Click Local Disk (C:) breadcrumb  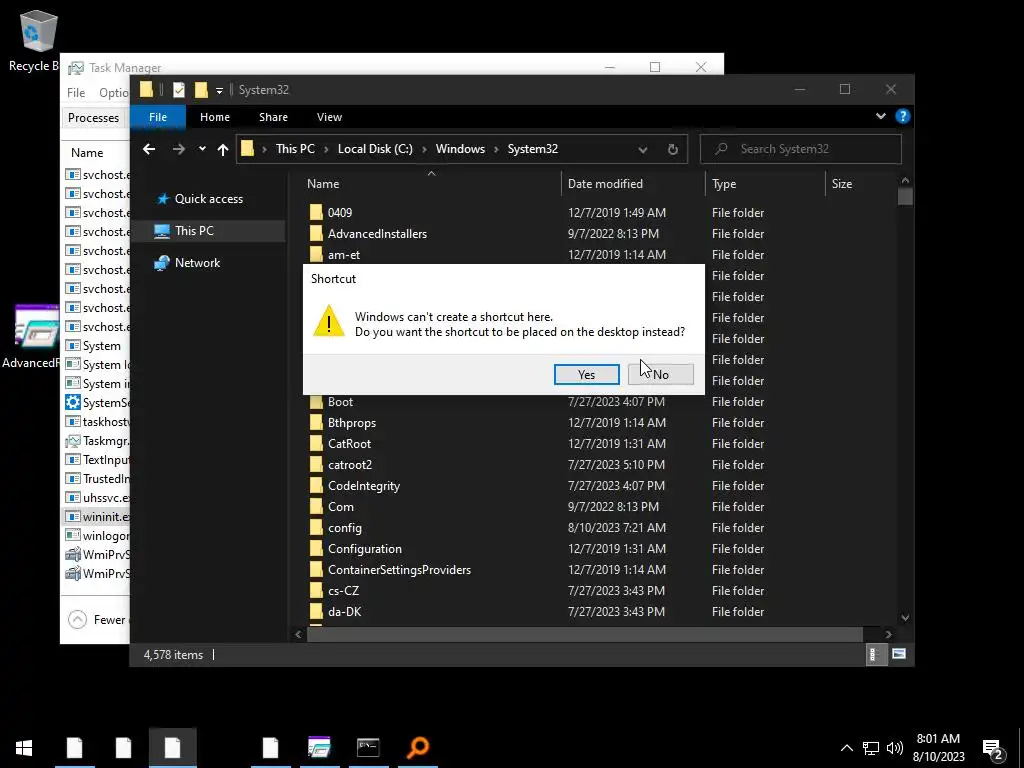[x=375, y=149]
